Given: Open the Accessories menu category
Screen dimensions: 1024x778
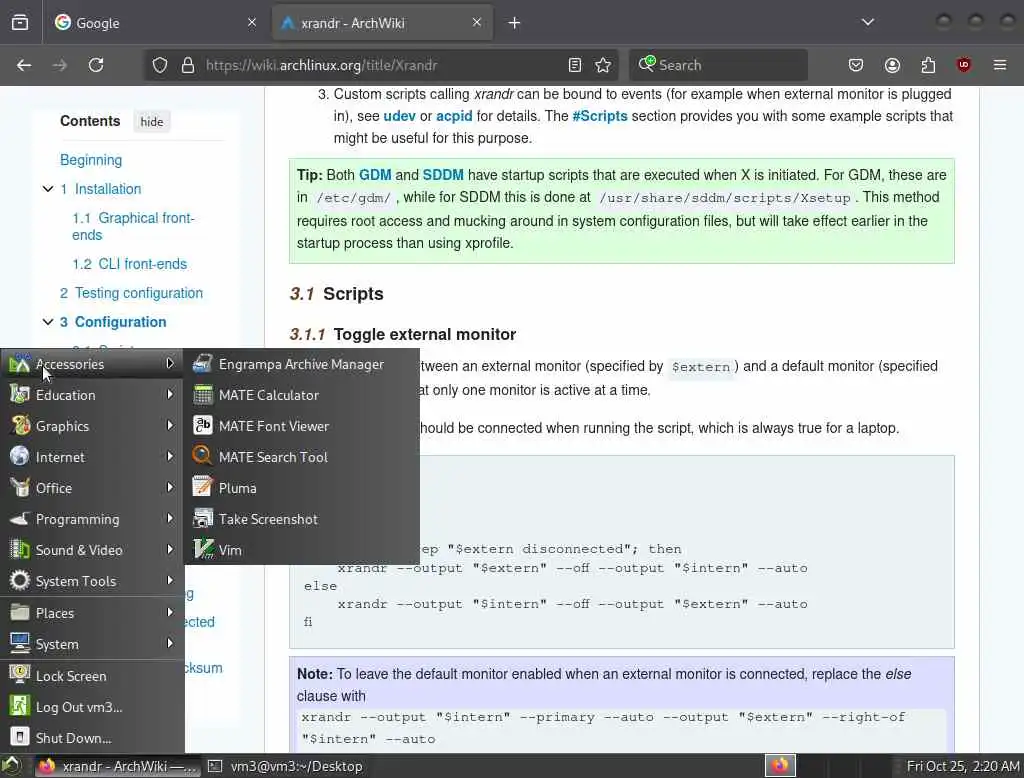Looking at the screenshot, I should pos(92,364).
